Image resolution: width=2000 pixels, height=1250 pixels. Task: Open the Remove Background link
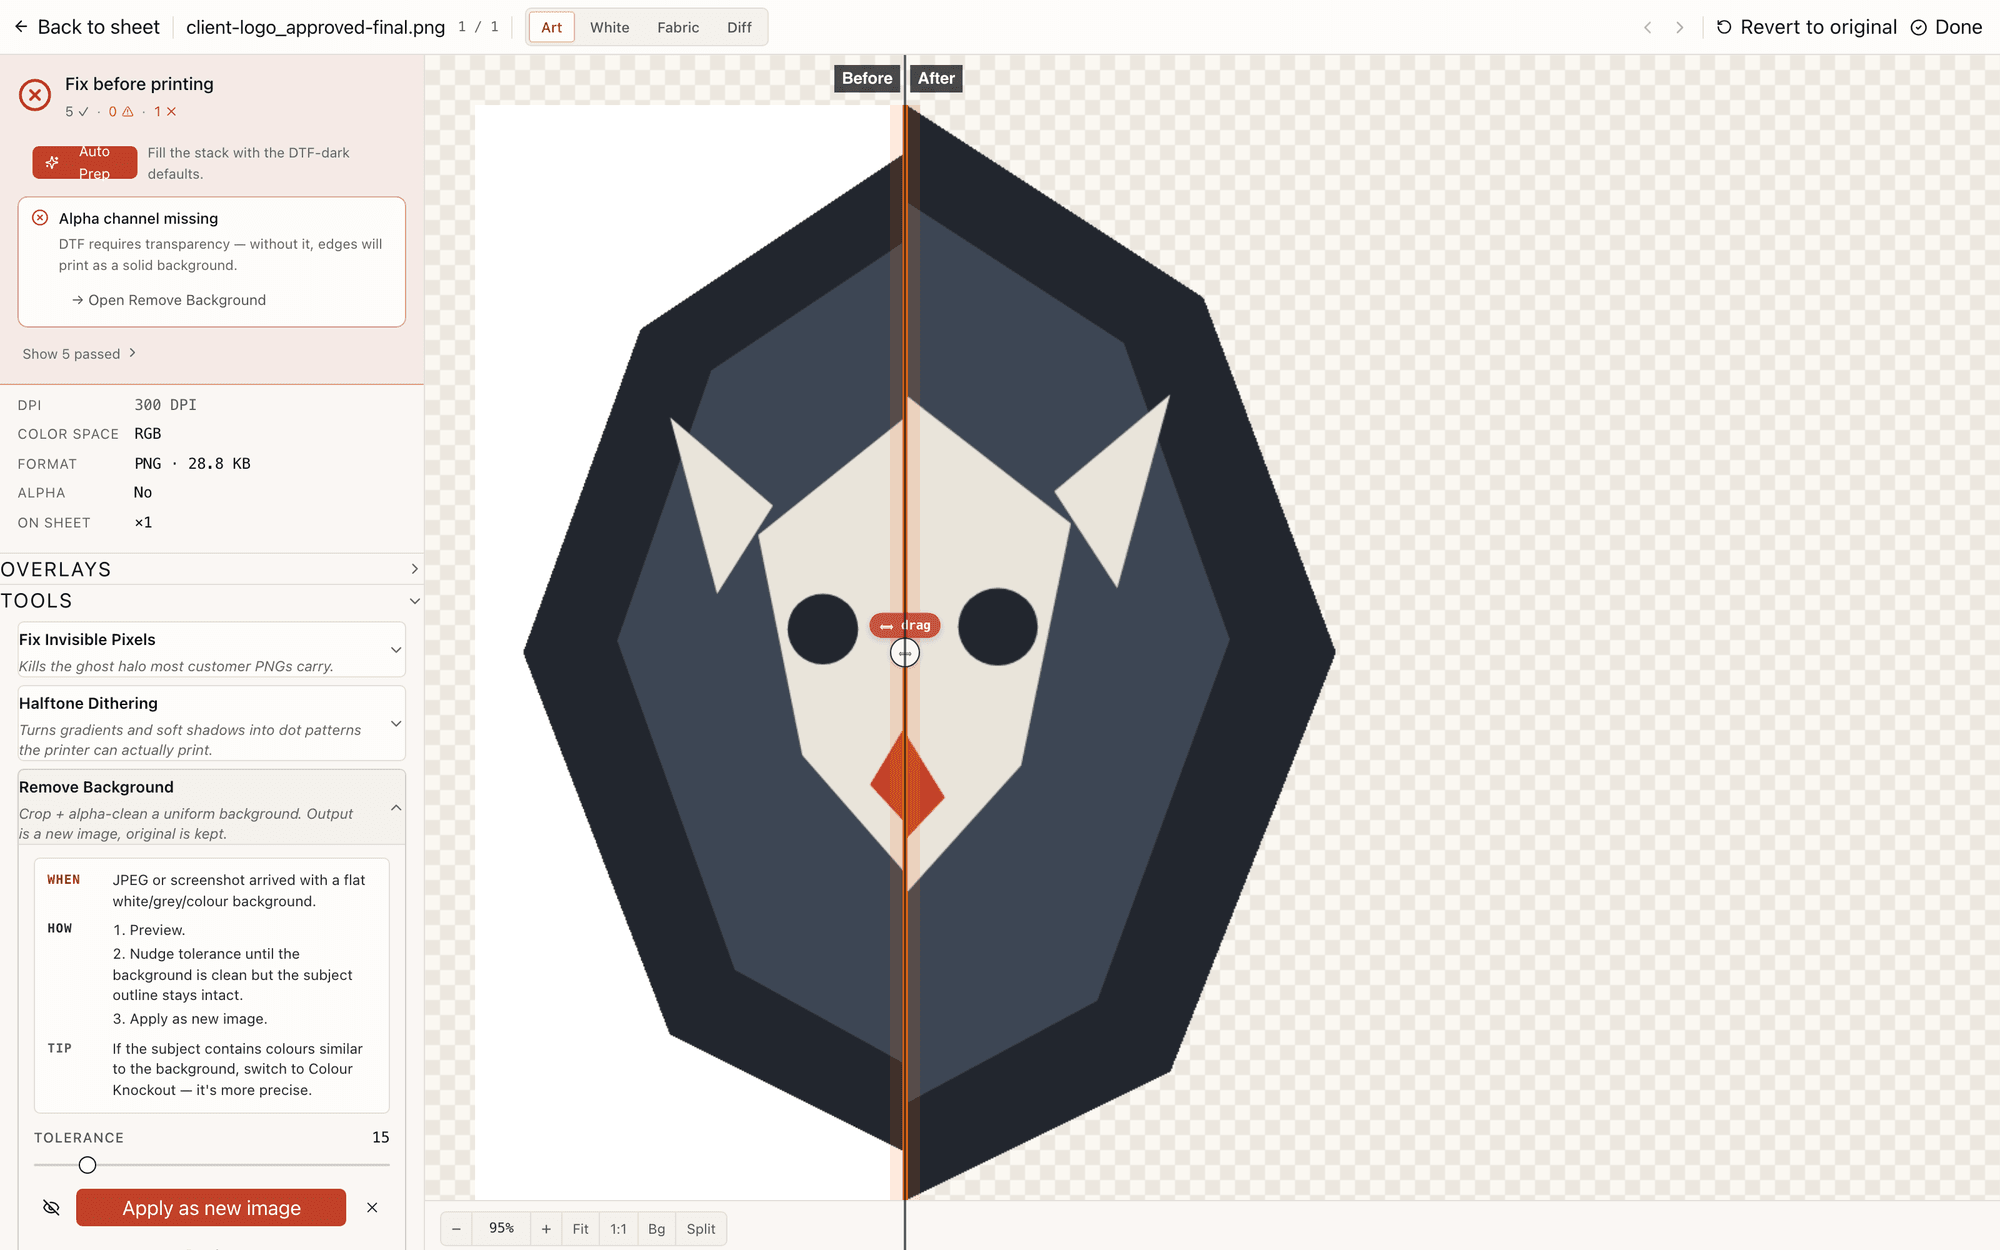(169, 300)
